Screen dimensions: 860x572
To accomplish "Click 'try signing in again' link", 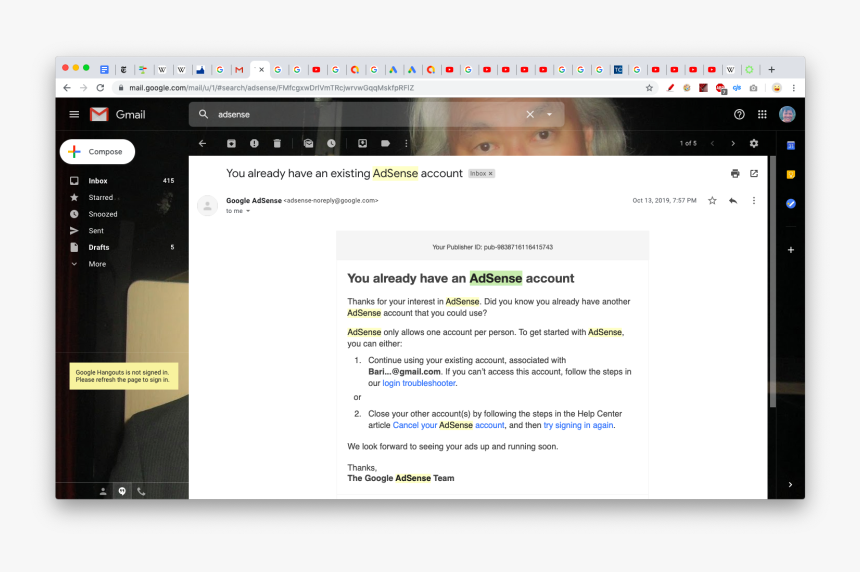I will coord(578,425).
